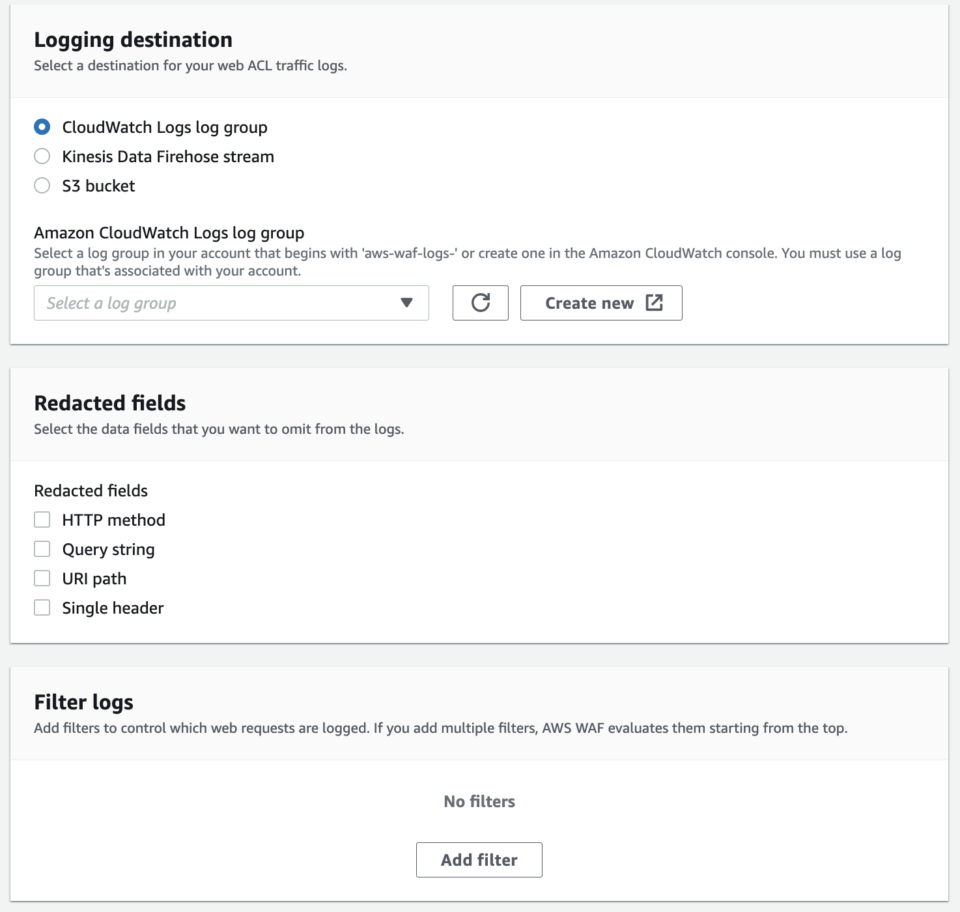The width and height of the screenshot is (960, 912).
Task: Check the HTTP method redacted field
Action: [x=42, y=519]
